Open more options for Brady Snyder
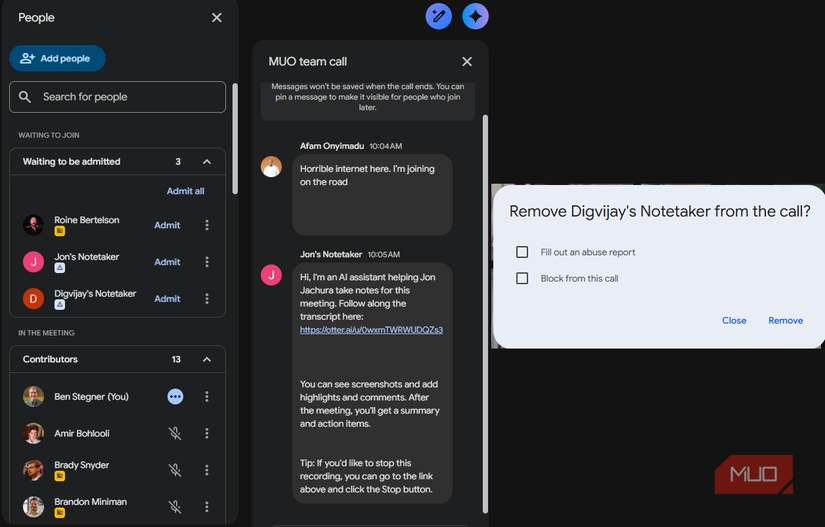 pyautogui.click(x=207, y=470)
